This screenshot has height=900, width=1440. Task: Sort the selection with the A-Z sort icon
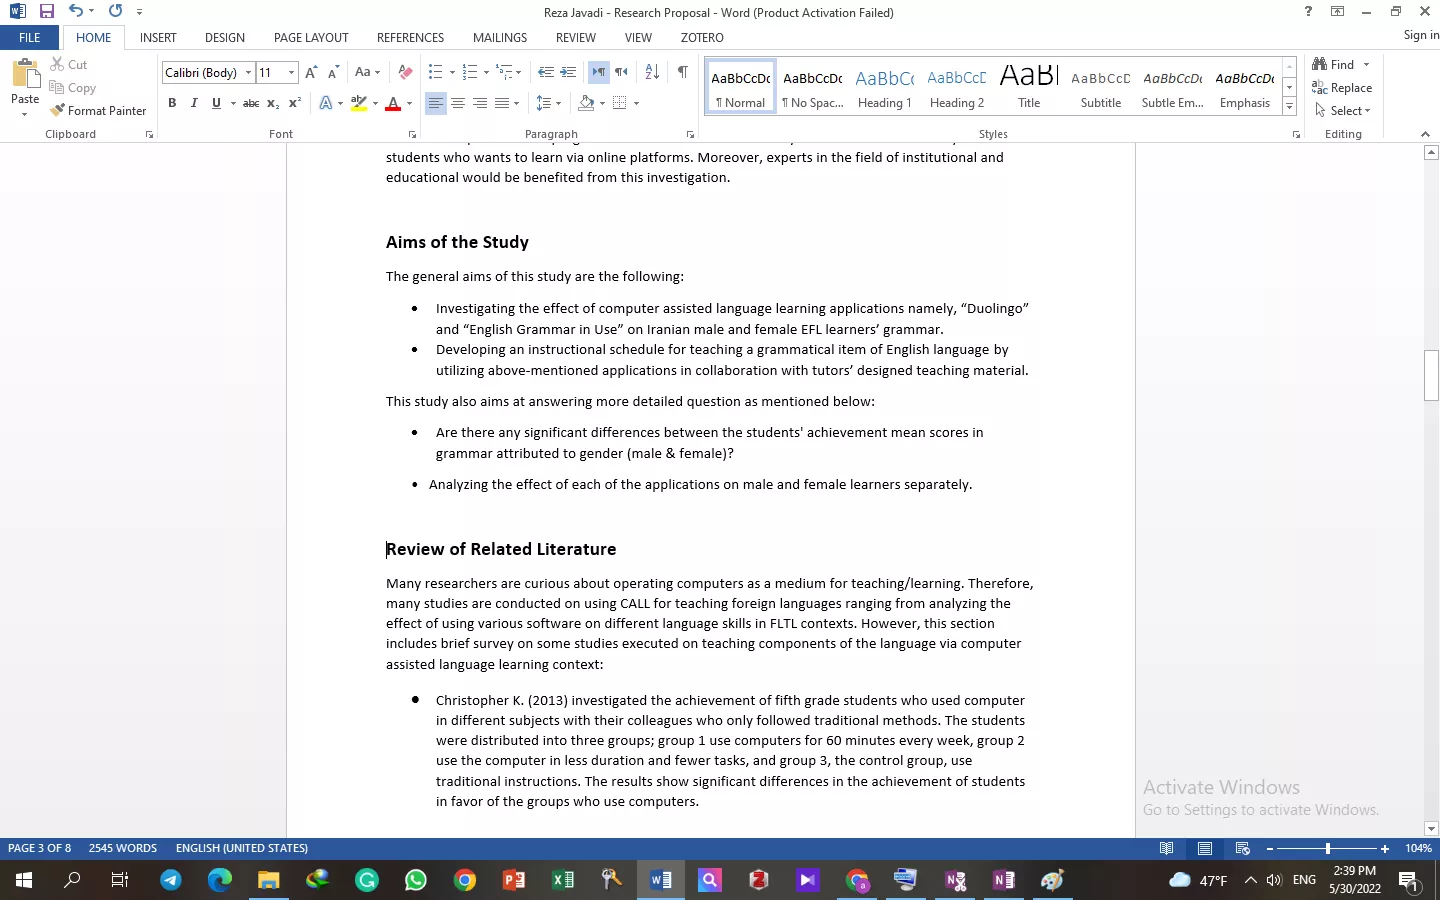pos(652,73)
